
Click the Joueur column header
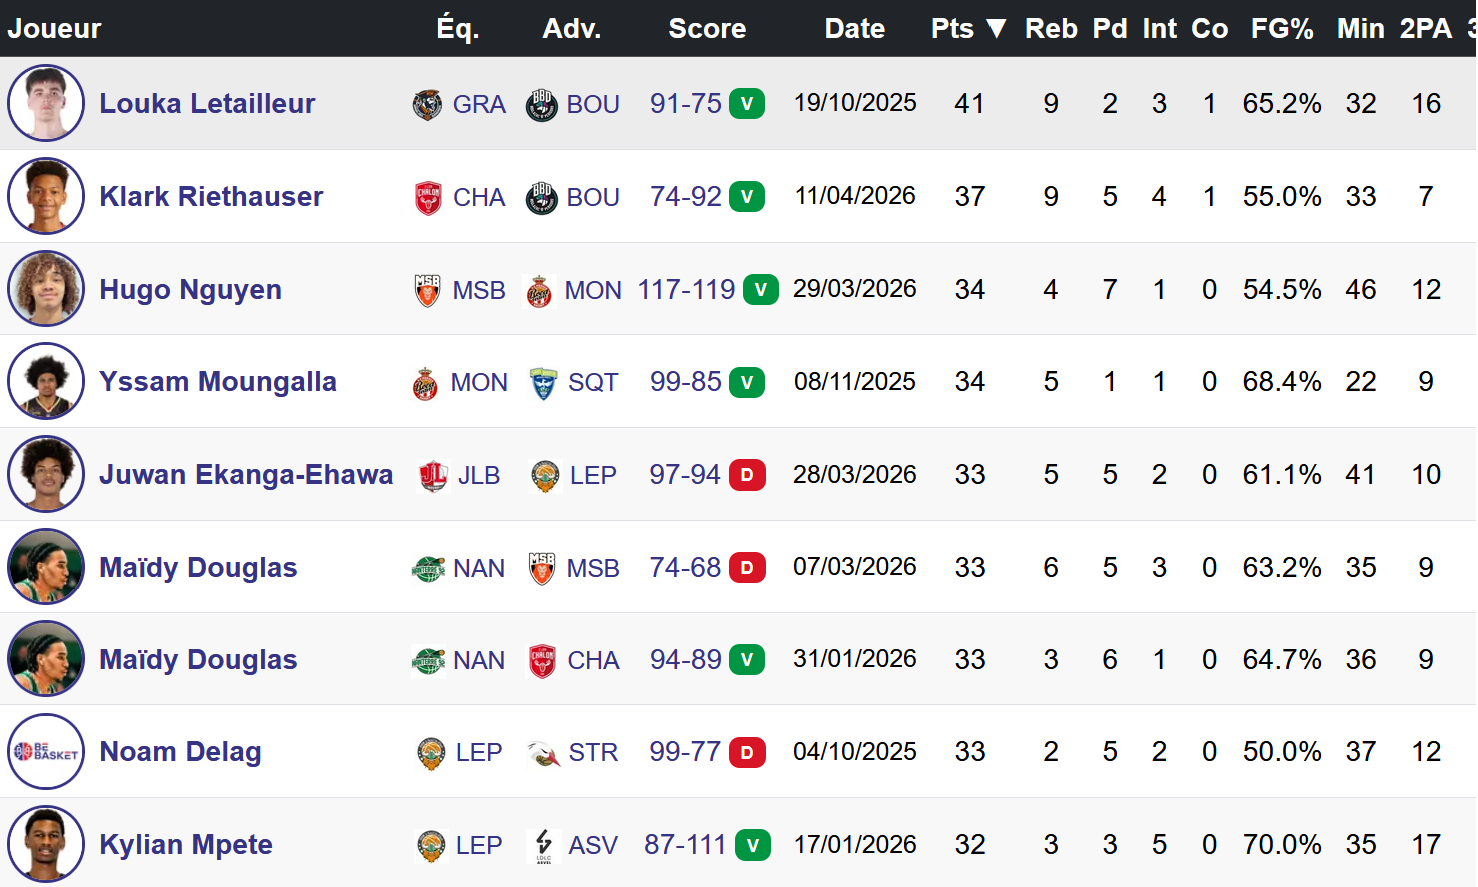click(54, 28)
